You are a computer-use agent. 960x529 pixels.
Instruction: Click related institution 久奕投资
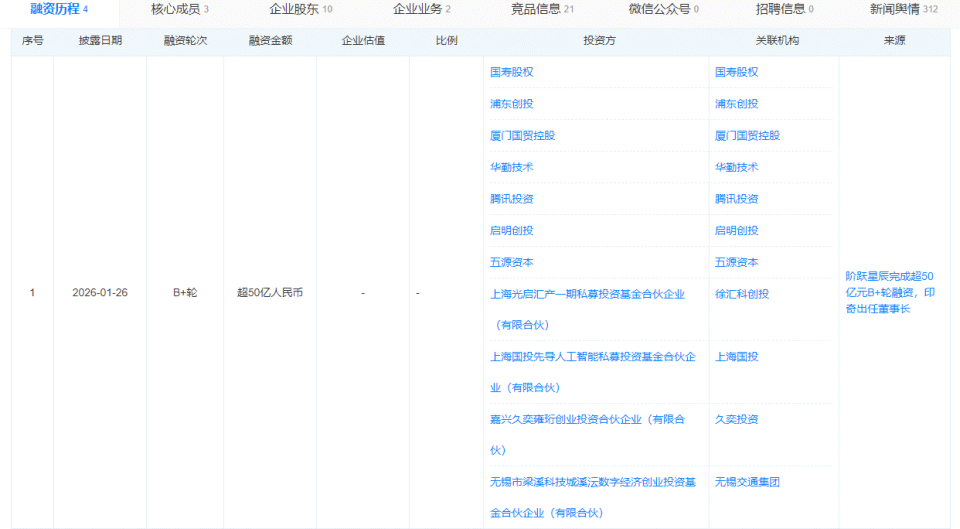point(736,419)
